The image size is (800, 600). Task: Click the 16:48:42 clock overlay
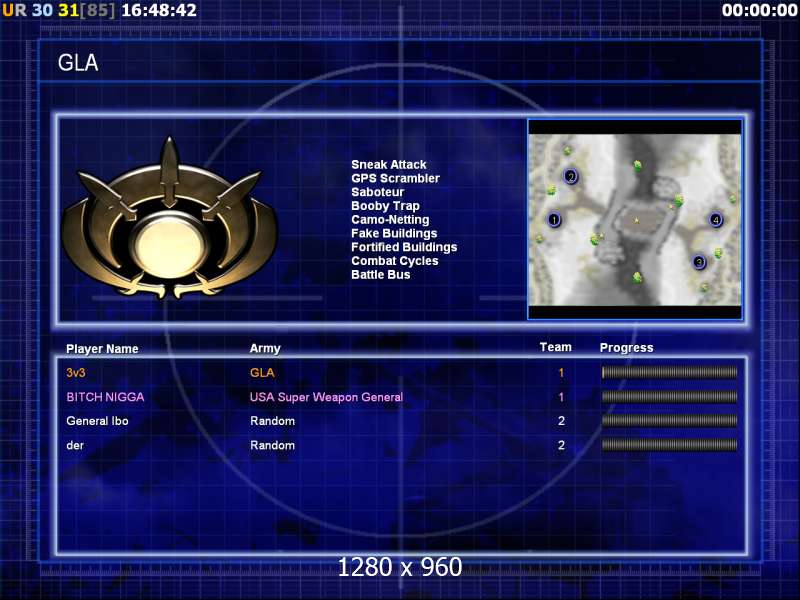coord(159,10)
